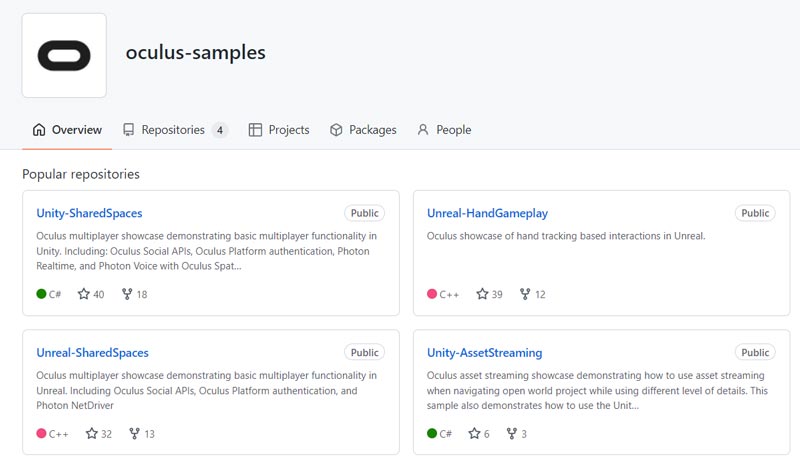Open the Unity-SharedSpaces repository link
The image size is (800, 466).
point(89,213)
